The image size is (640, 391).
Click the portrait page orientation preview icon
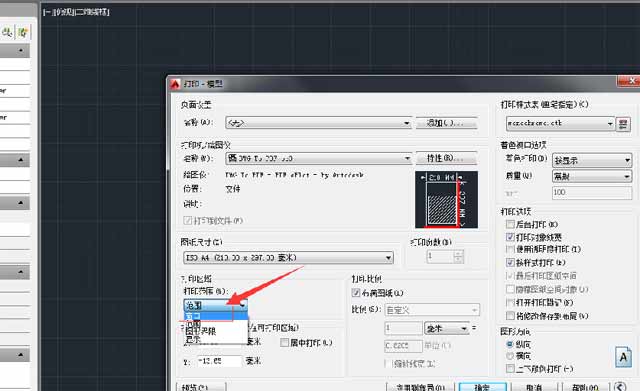pos(623,357)
